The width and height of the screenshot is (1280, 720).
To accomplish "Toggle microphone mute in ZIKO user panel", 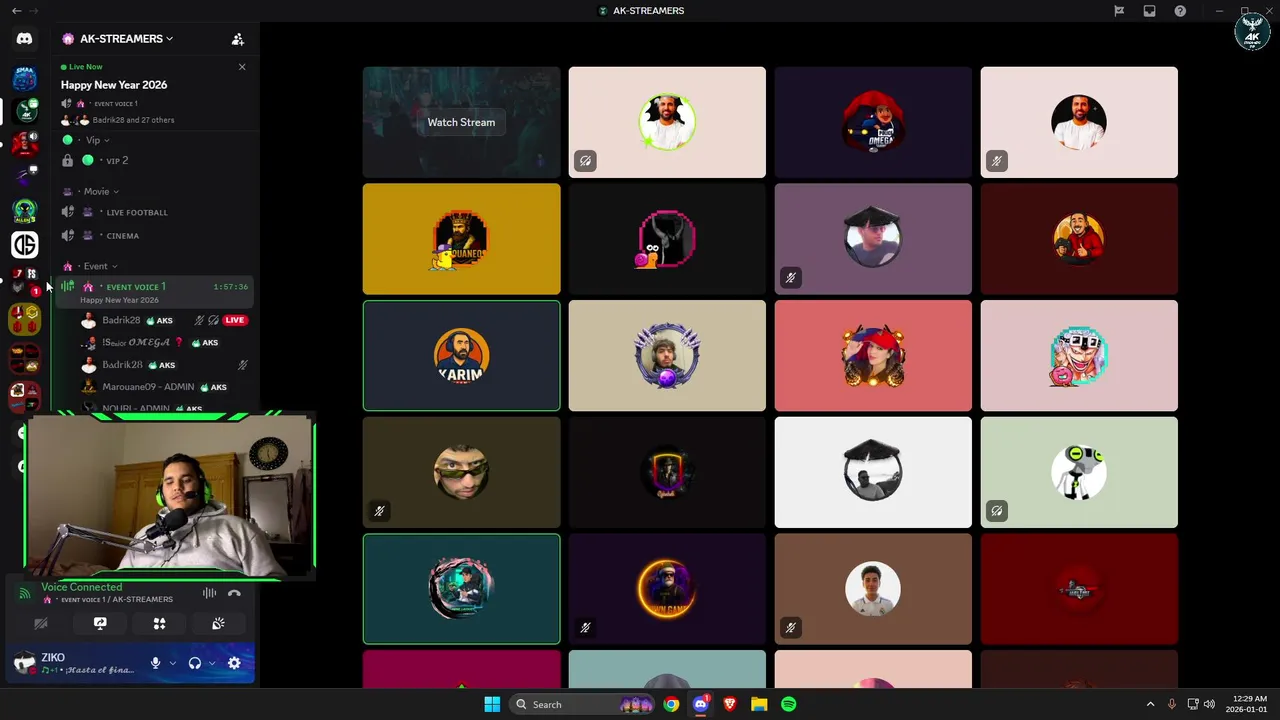I will [x=155, y=663].
